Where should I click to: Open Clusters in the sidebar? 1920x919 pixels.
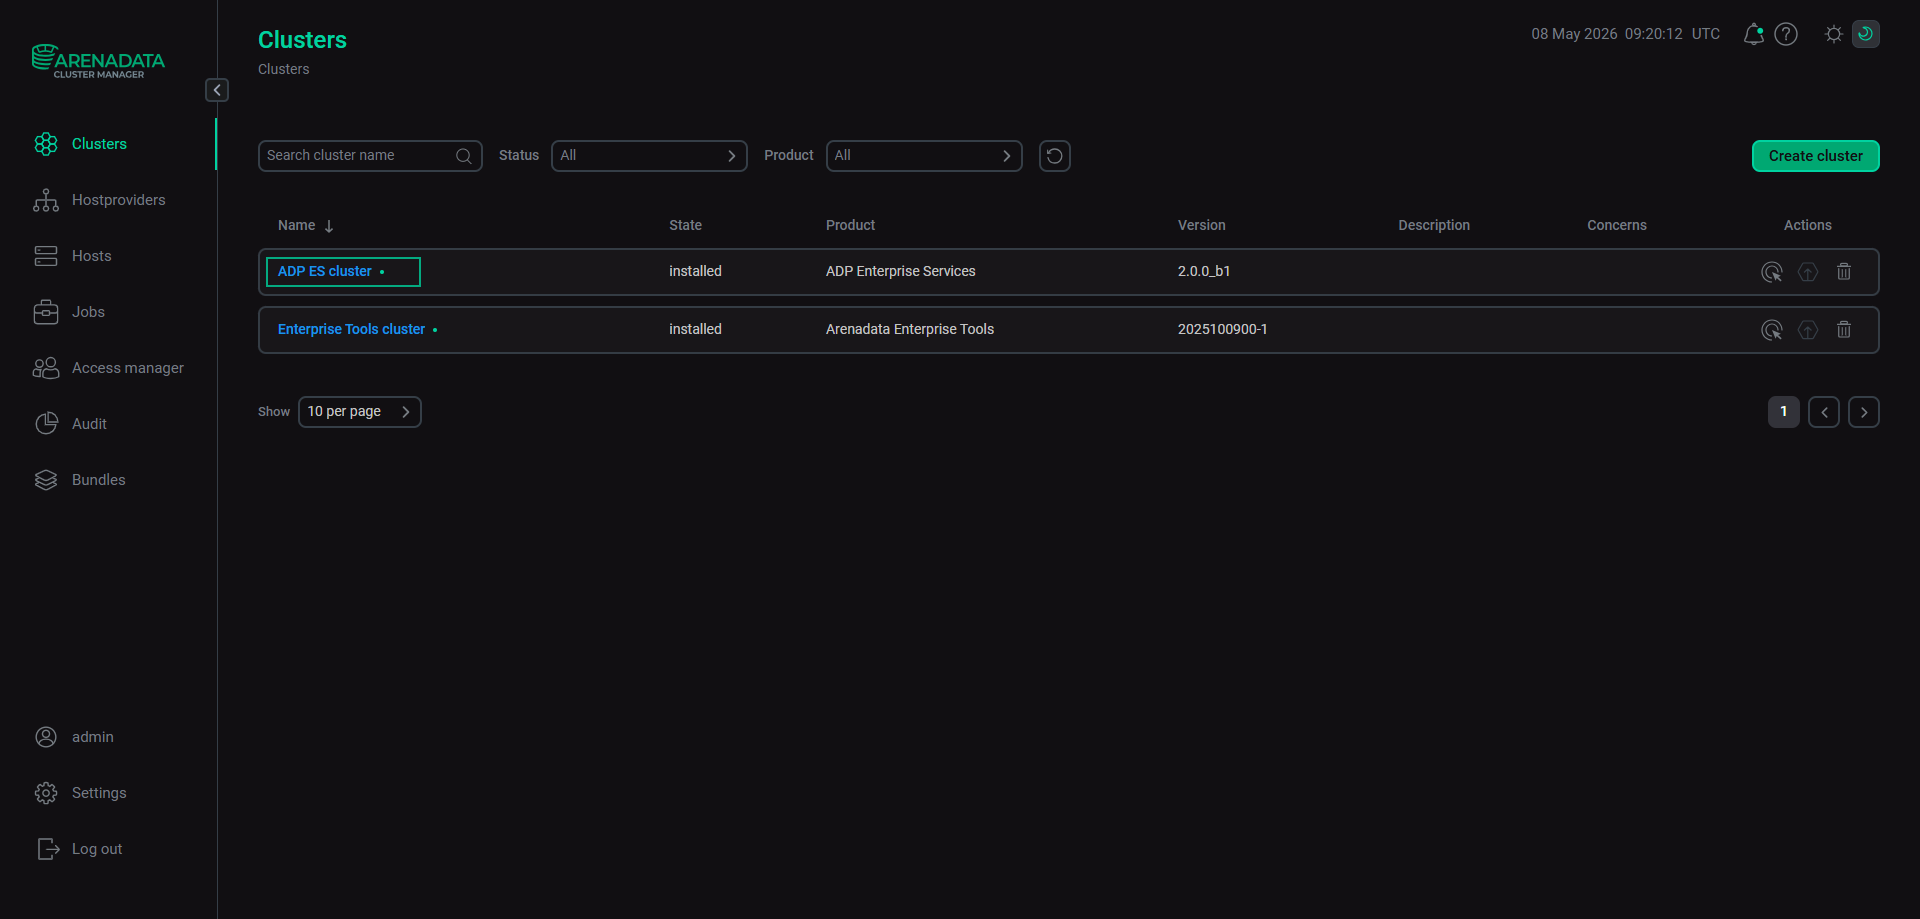pyautogui.click(x=99, y=144)
